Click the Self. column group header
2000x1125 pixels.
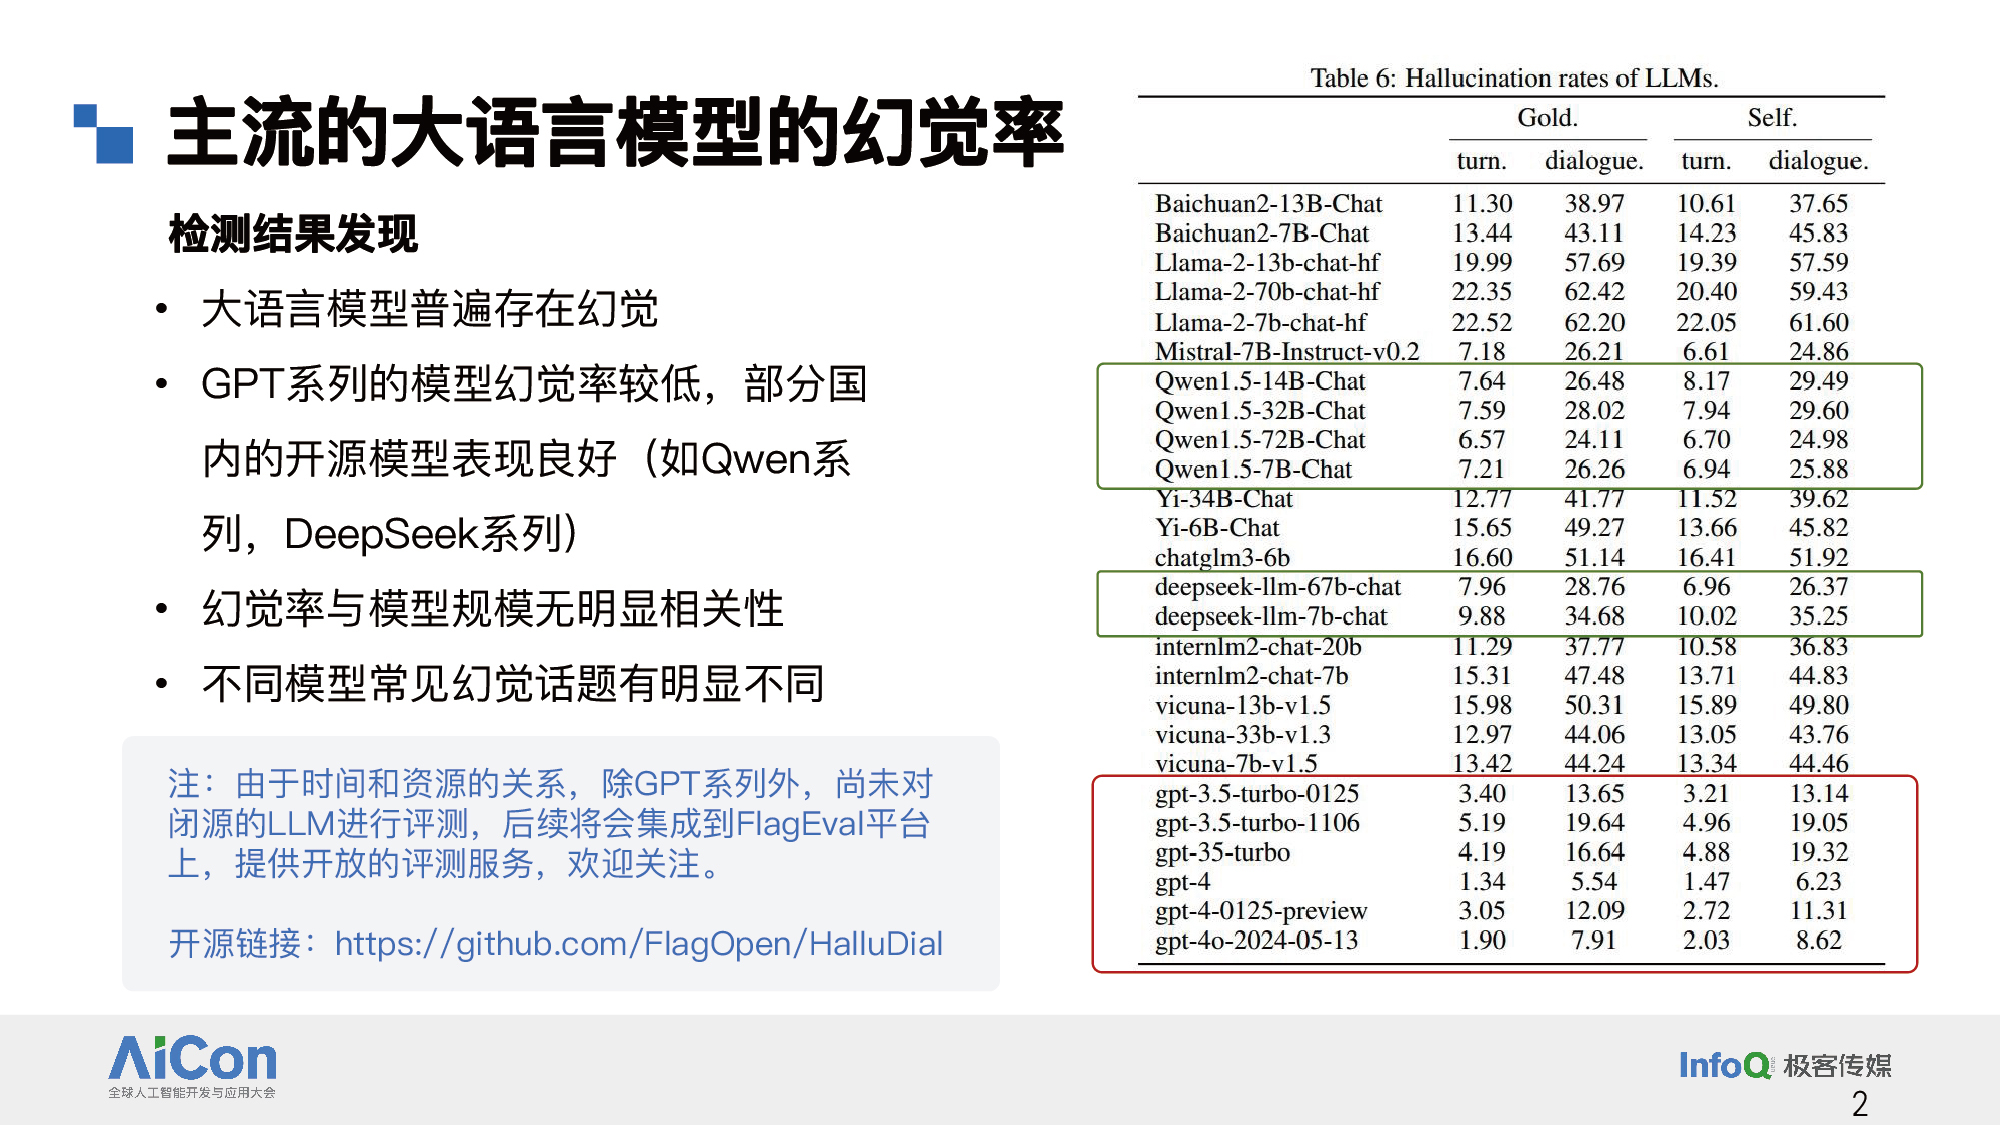[x=1772, y=118]
